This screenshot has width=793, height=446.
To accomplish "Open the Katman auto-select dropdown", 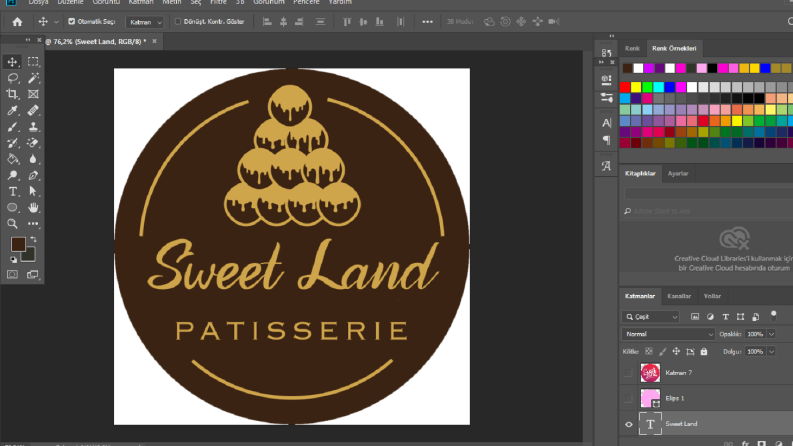I will pos(144,22).
